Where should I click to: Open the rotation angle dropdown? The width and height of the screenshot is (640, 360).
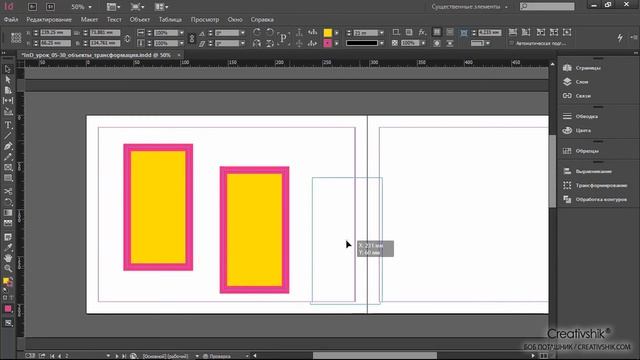pos(243,33)
